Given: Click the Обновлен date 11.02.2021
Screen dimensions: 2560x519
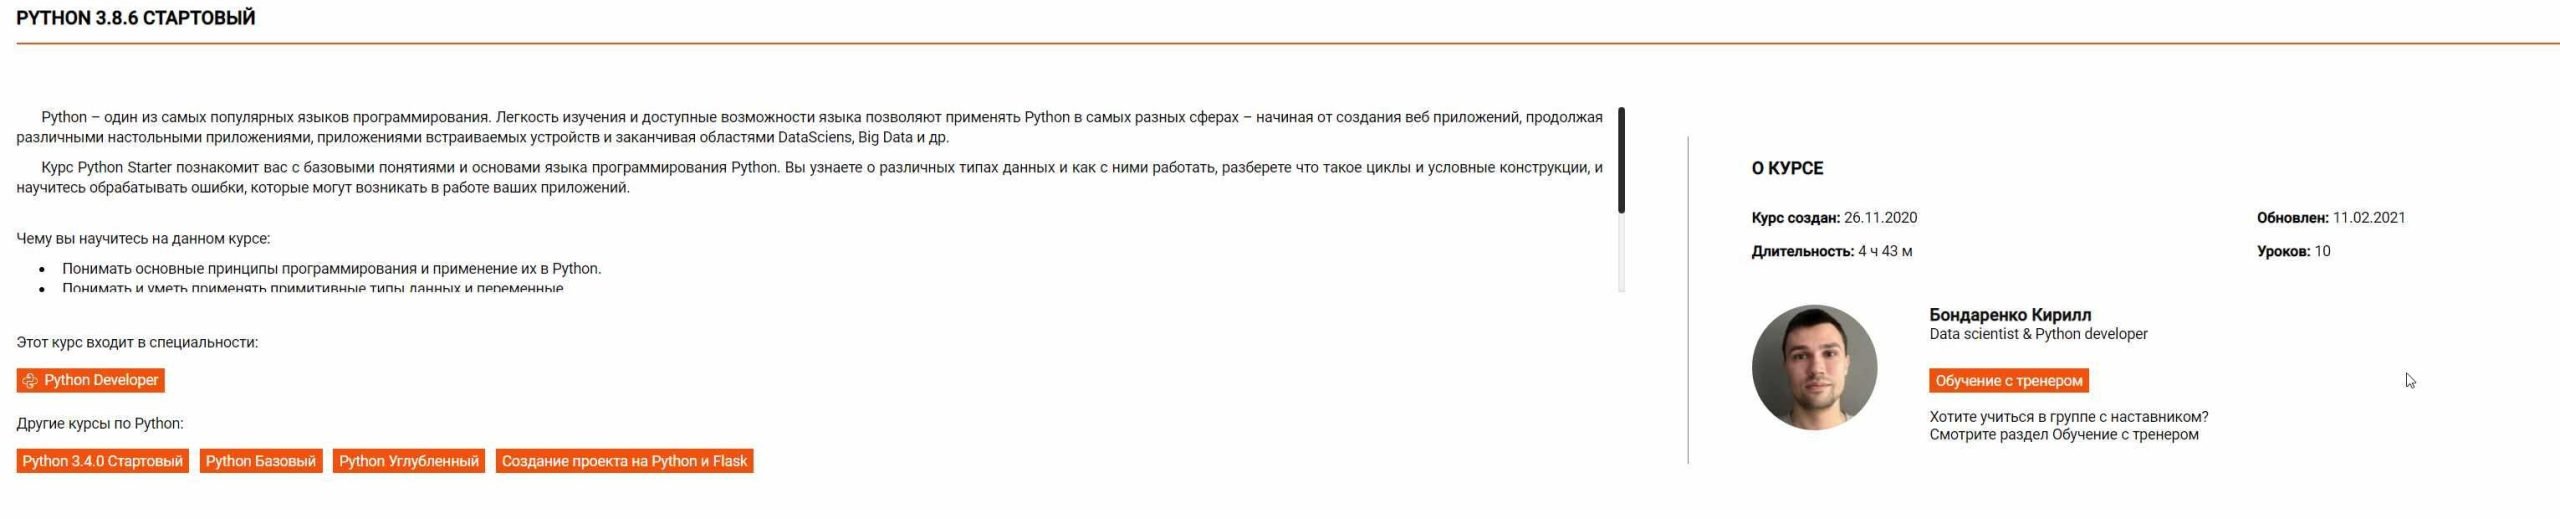Looking at the screenshot, I should click(x=2368, y=218).
